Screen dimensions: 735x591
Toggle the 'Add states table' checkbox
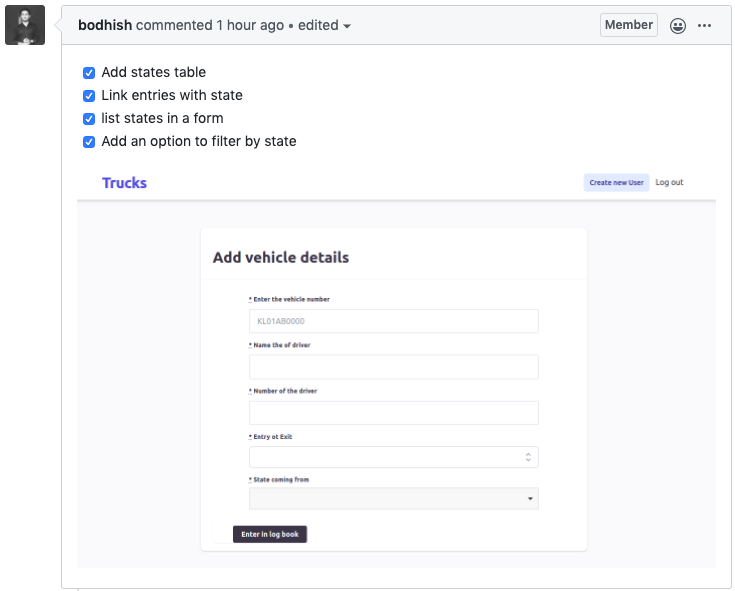(89, 73)
